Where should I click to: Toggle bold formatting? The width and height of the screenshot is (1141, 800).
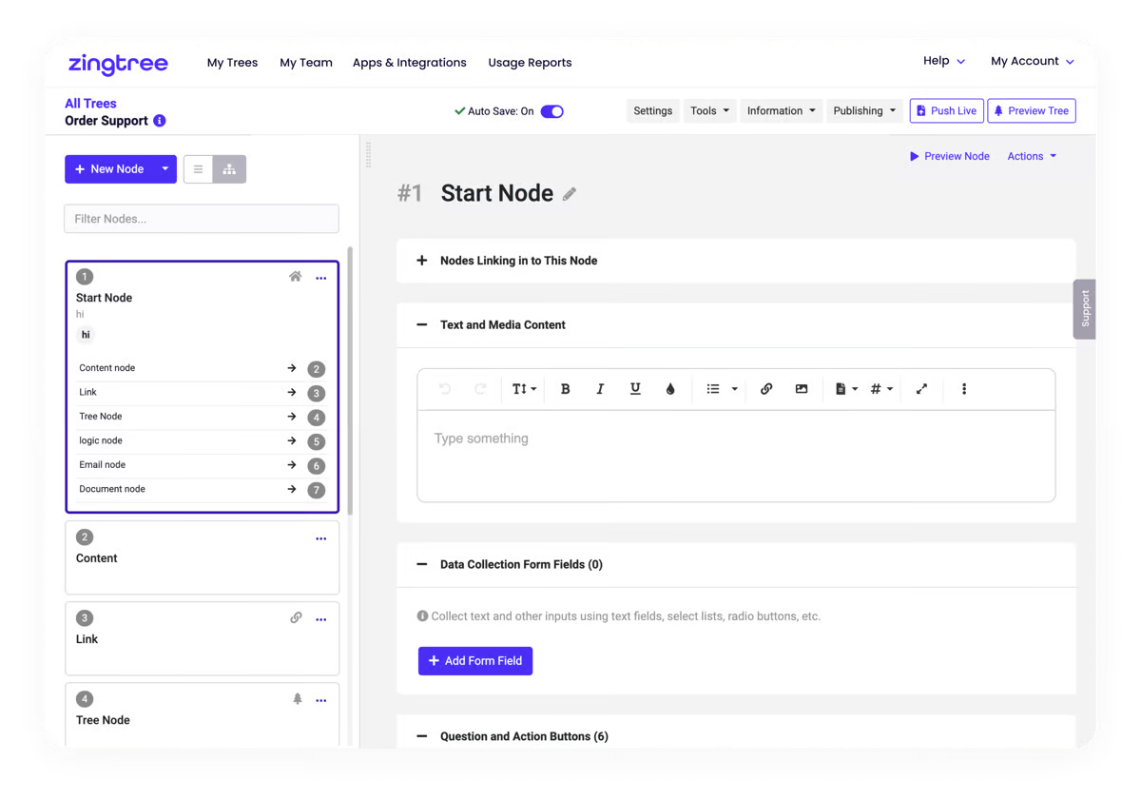565,389
